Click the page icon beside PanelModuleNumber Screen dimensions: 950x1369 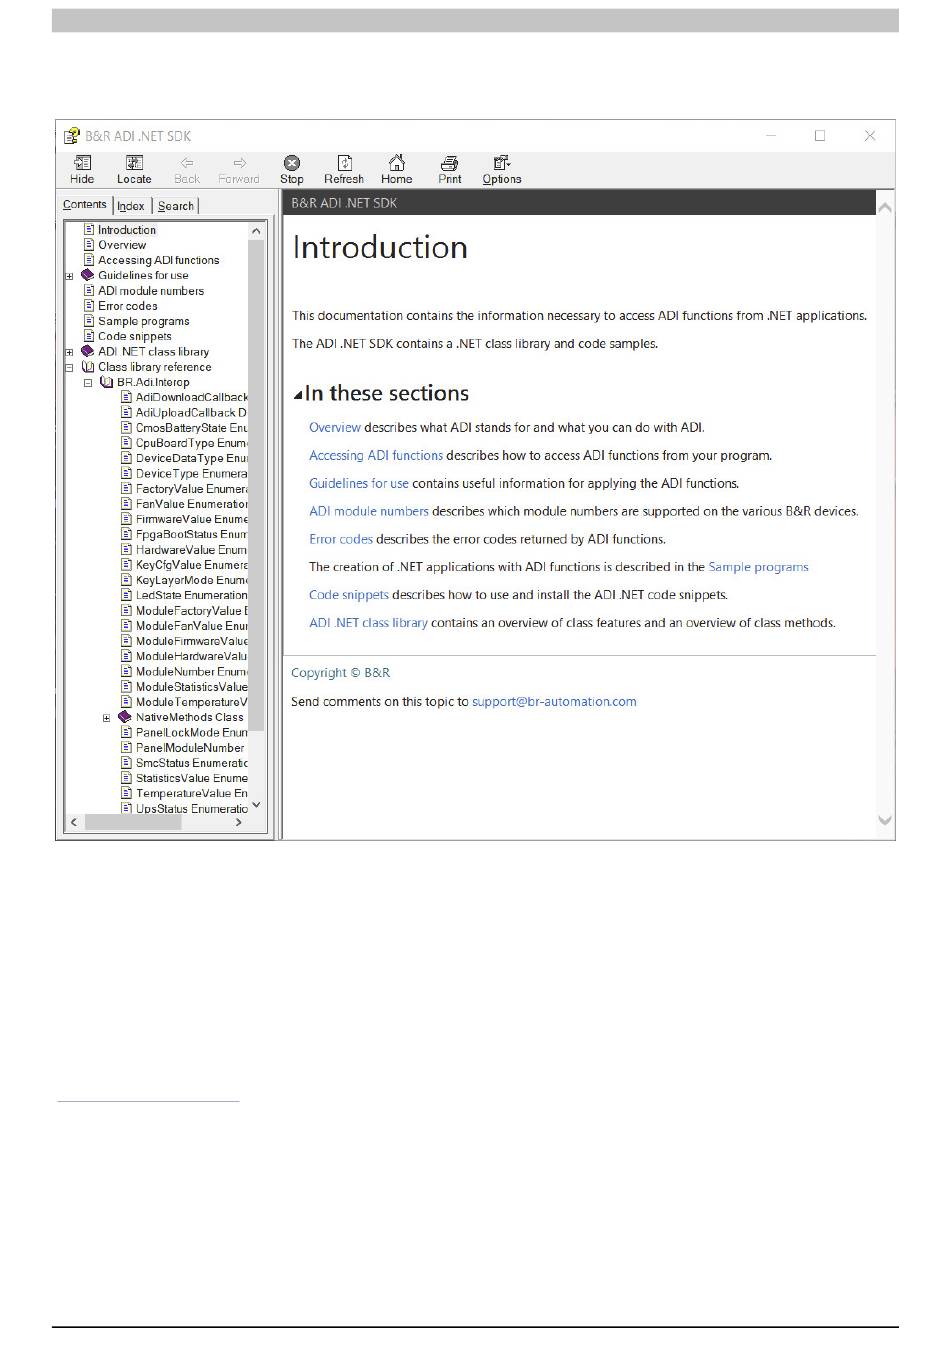[127, 747]
